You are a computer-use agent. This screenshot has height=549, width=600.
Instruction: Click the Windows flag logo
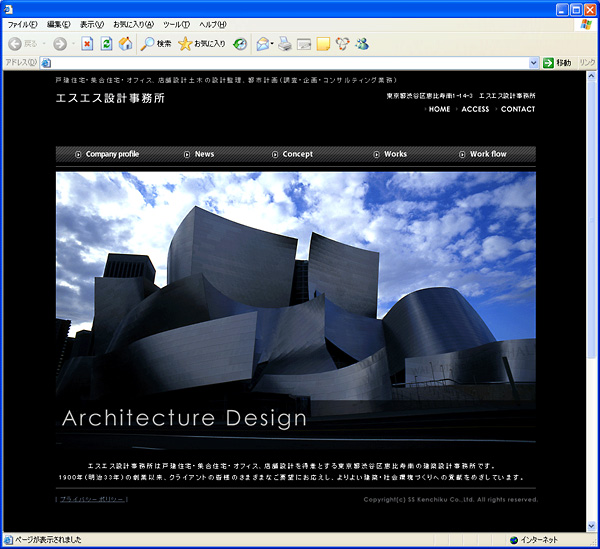point(586,25)
